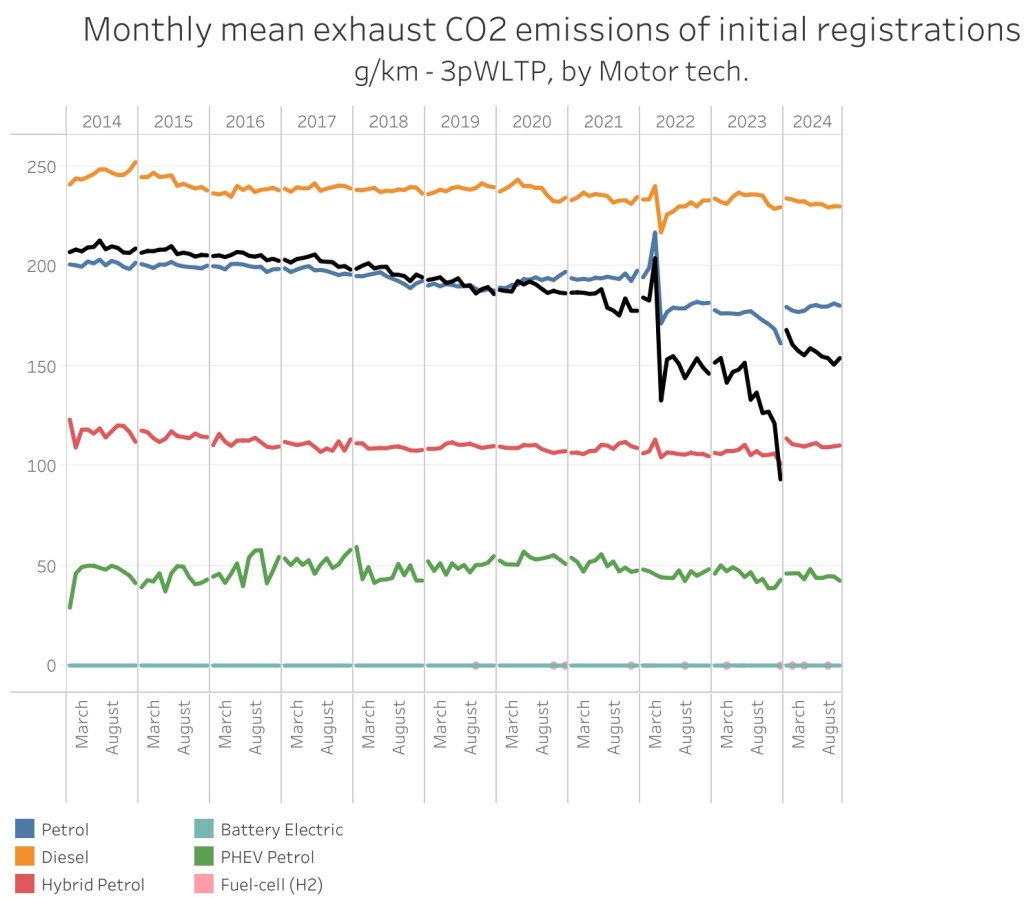
Task: Click the 250 y-axis tick label
Action: click(41, 166)
